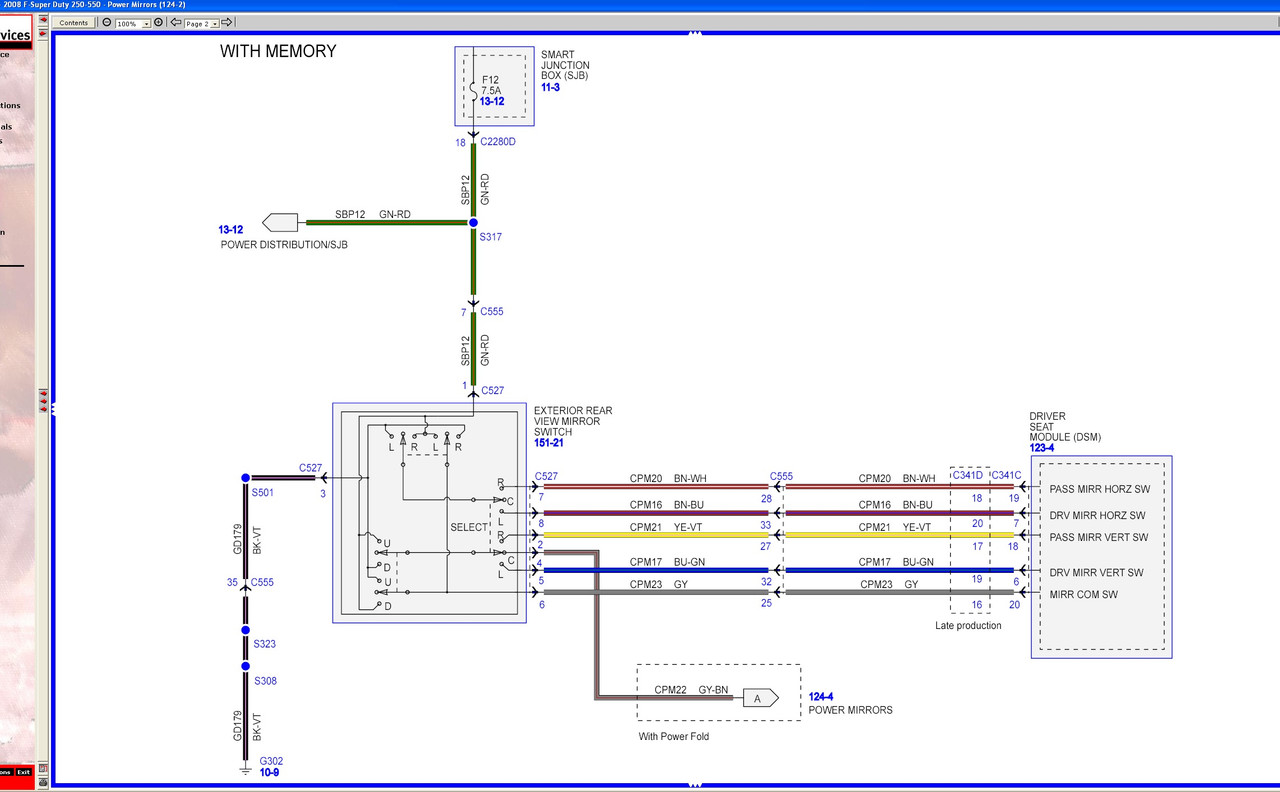Click the lower red arrow icon beside the logo
Screen dimensions: 1280x792
[x=43, y=35]
